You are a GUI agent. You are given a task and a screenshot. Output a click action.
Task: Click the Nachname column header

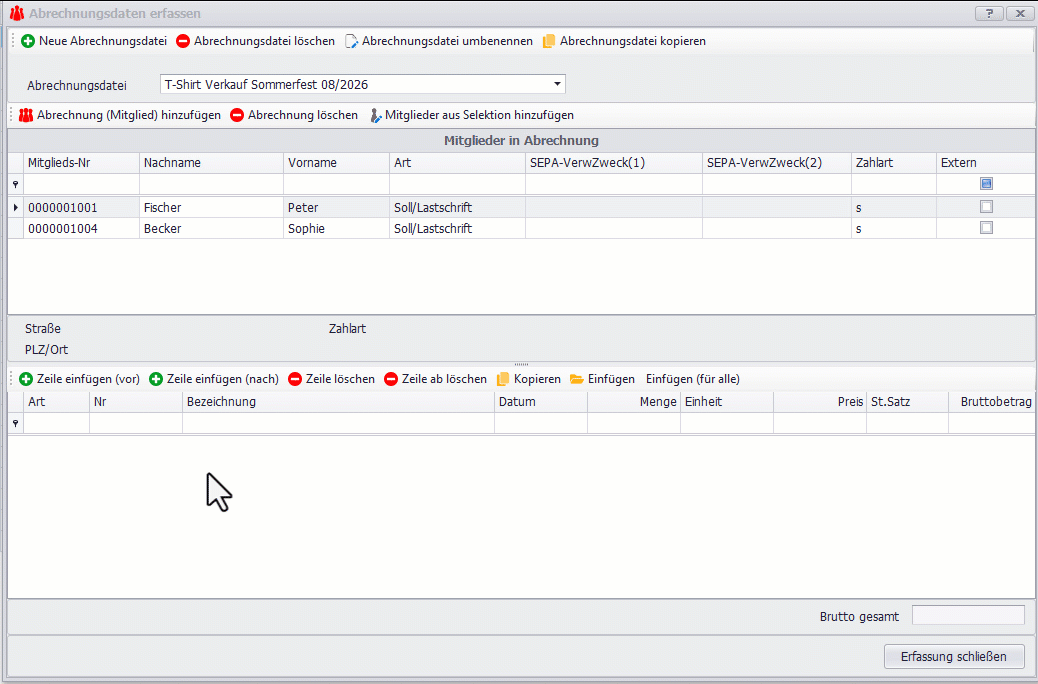point(210,162)
